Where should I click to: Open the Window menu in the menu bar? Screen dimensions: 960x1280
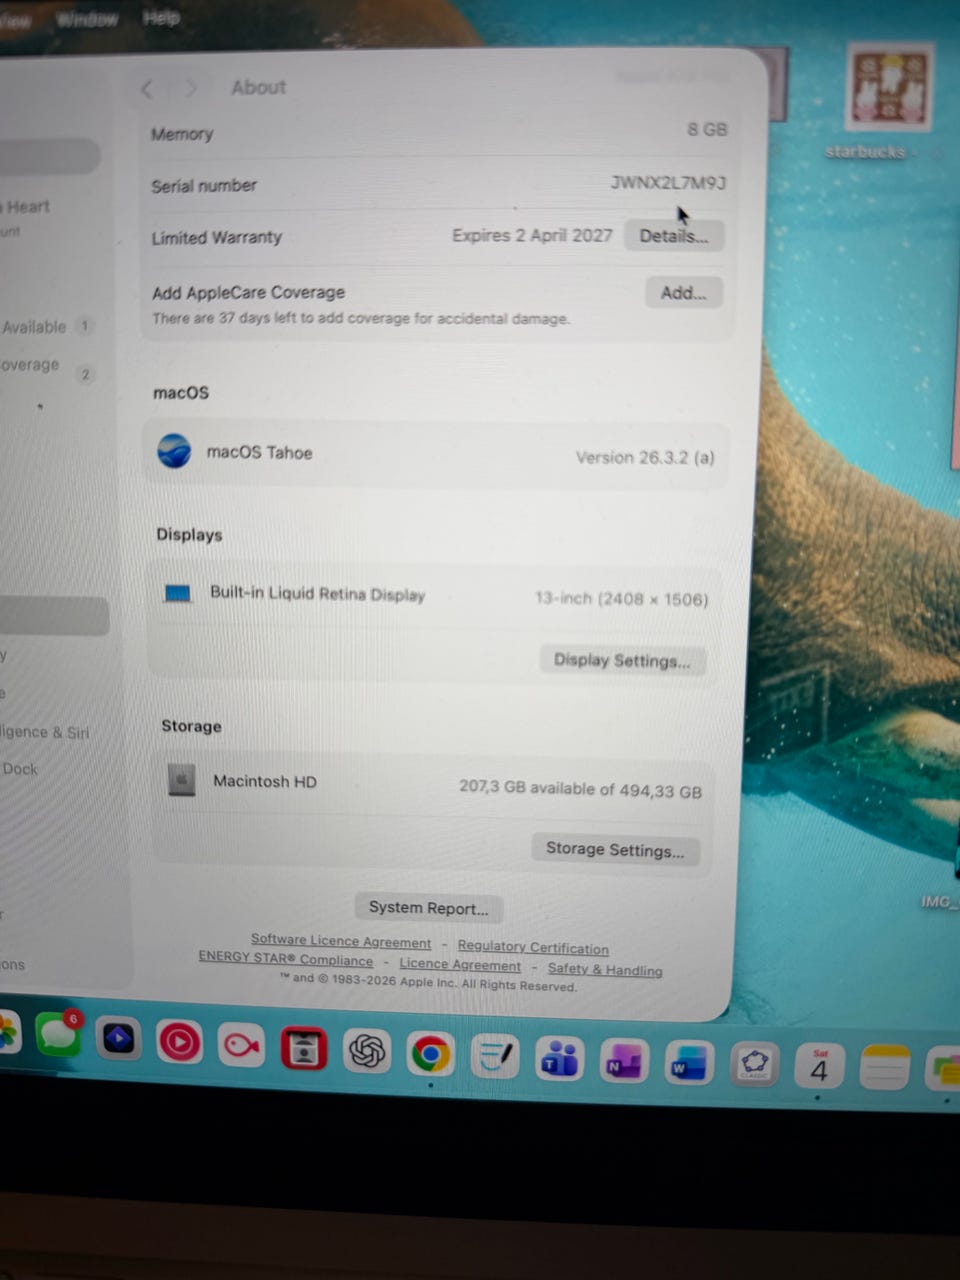(x=87, y=19)
